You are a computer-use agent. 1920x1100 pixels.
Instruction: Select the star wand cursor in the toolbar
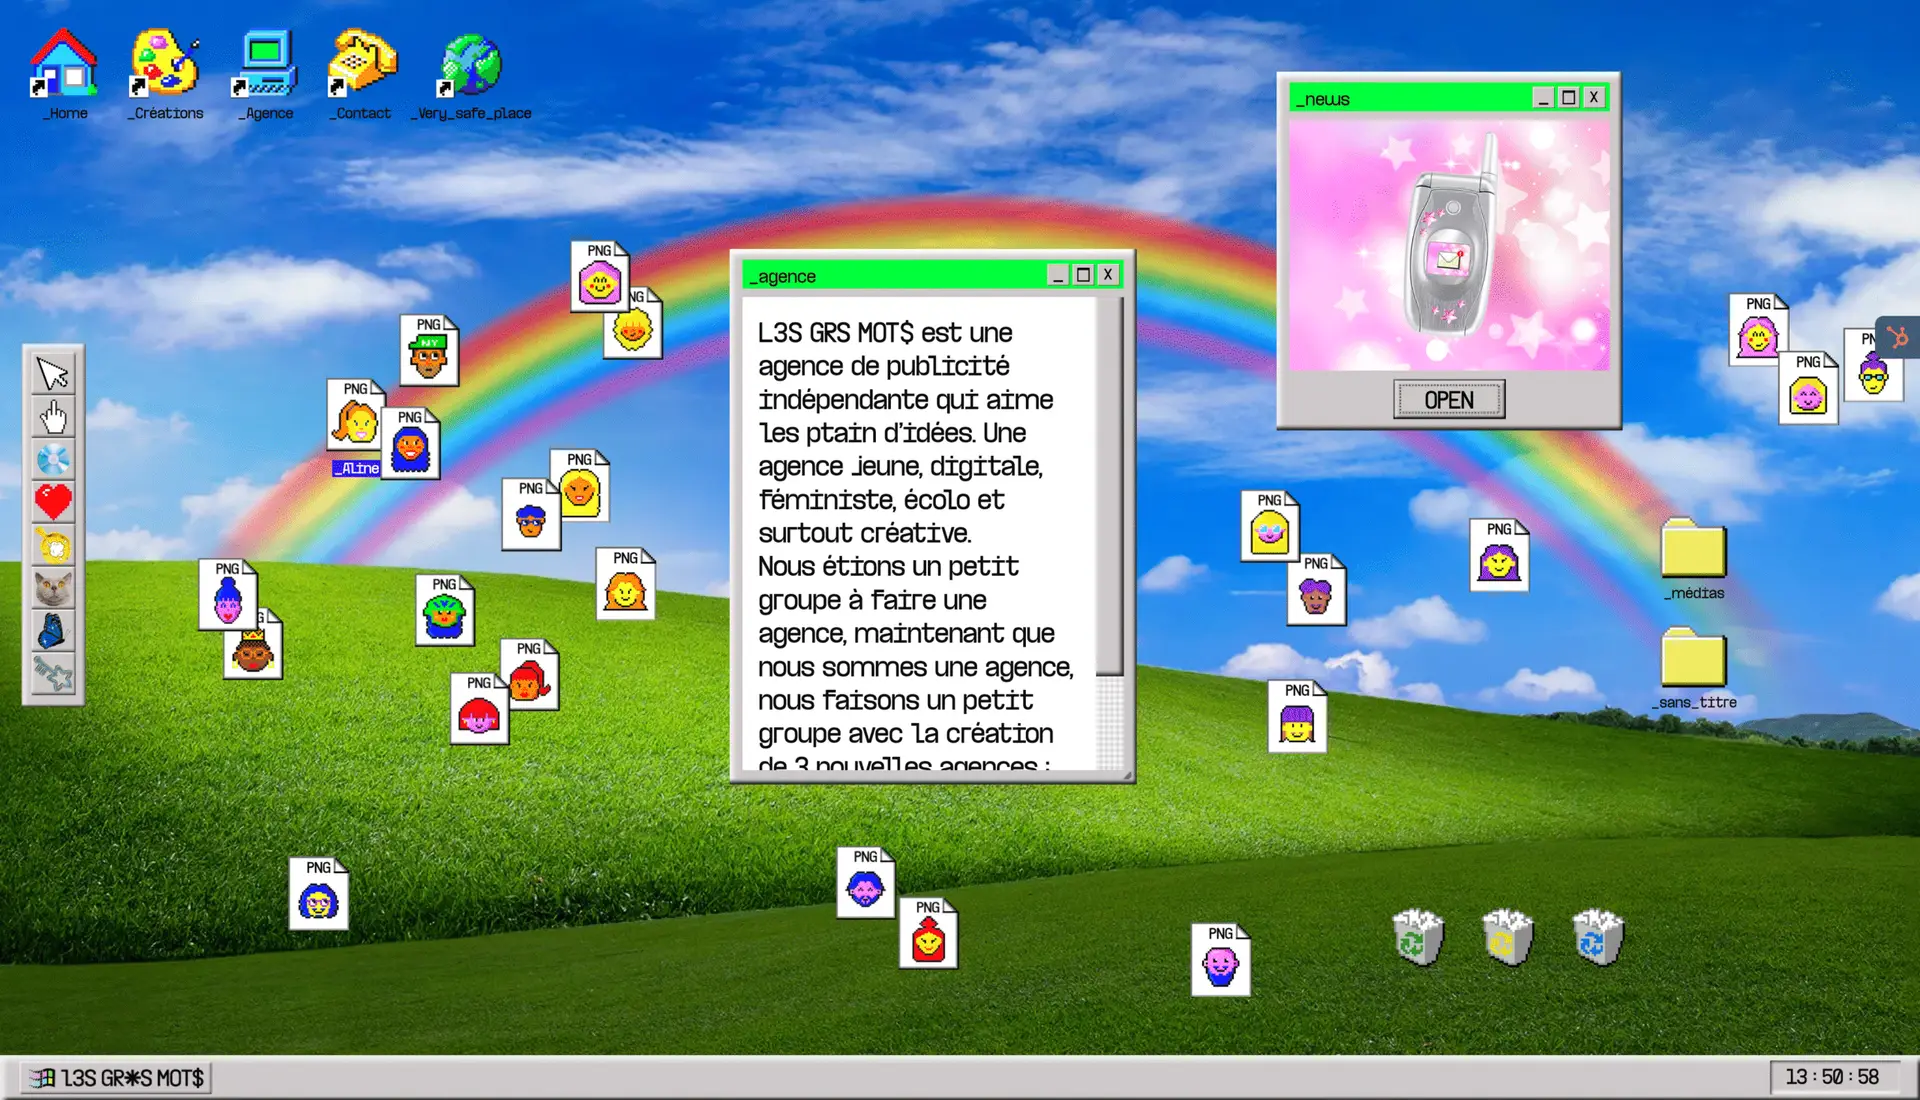point(53,675)
